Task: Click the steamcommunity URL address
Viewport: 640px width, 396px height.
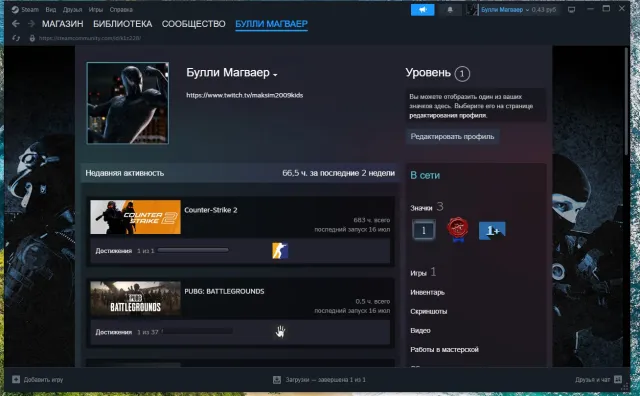Action: [90, 38]
